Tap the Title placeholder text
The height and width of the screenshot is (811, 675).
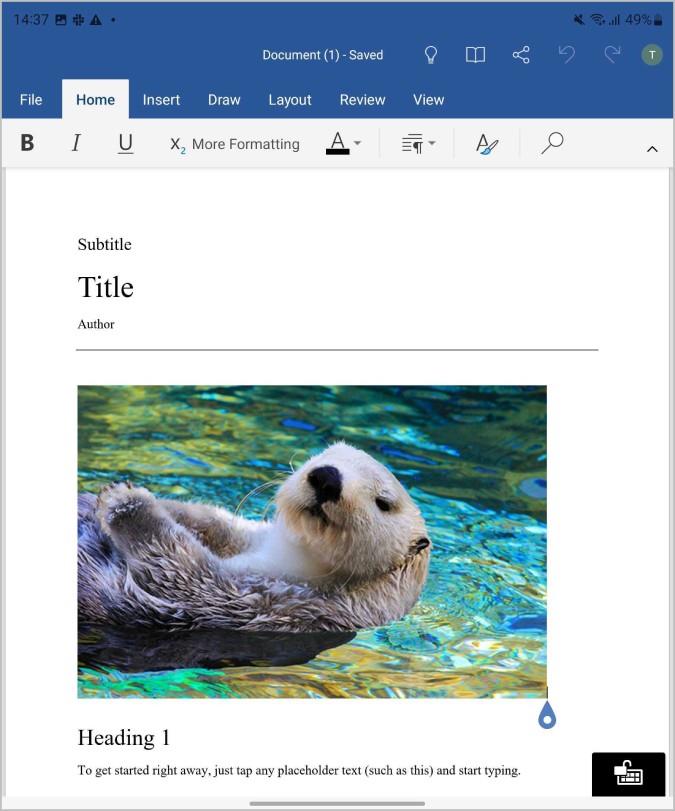coord(106,287)
